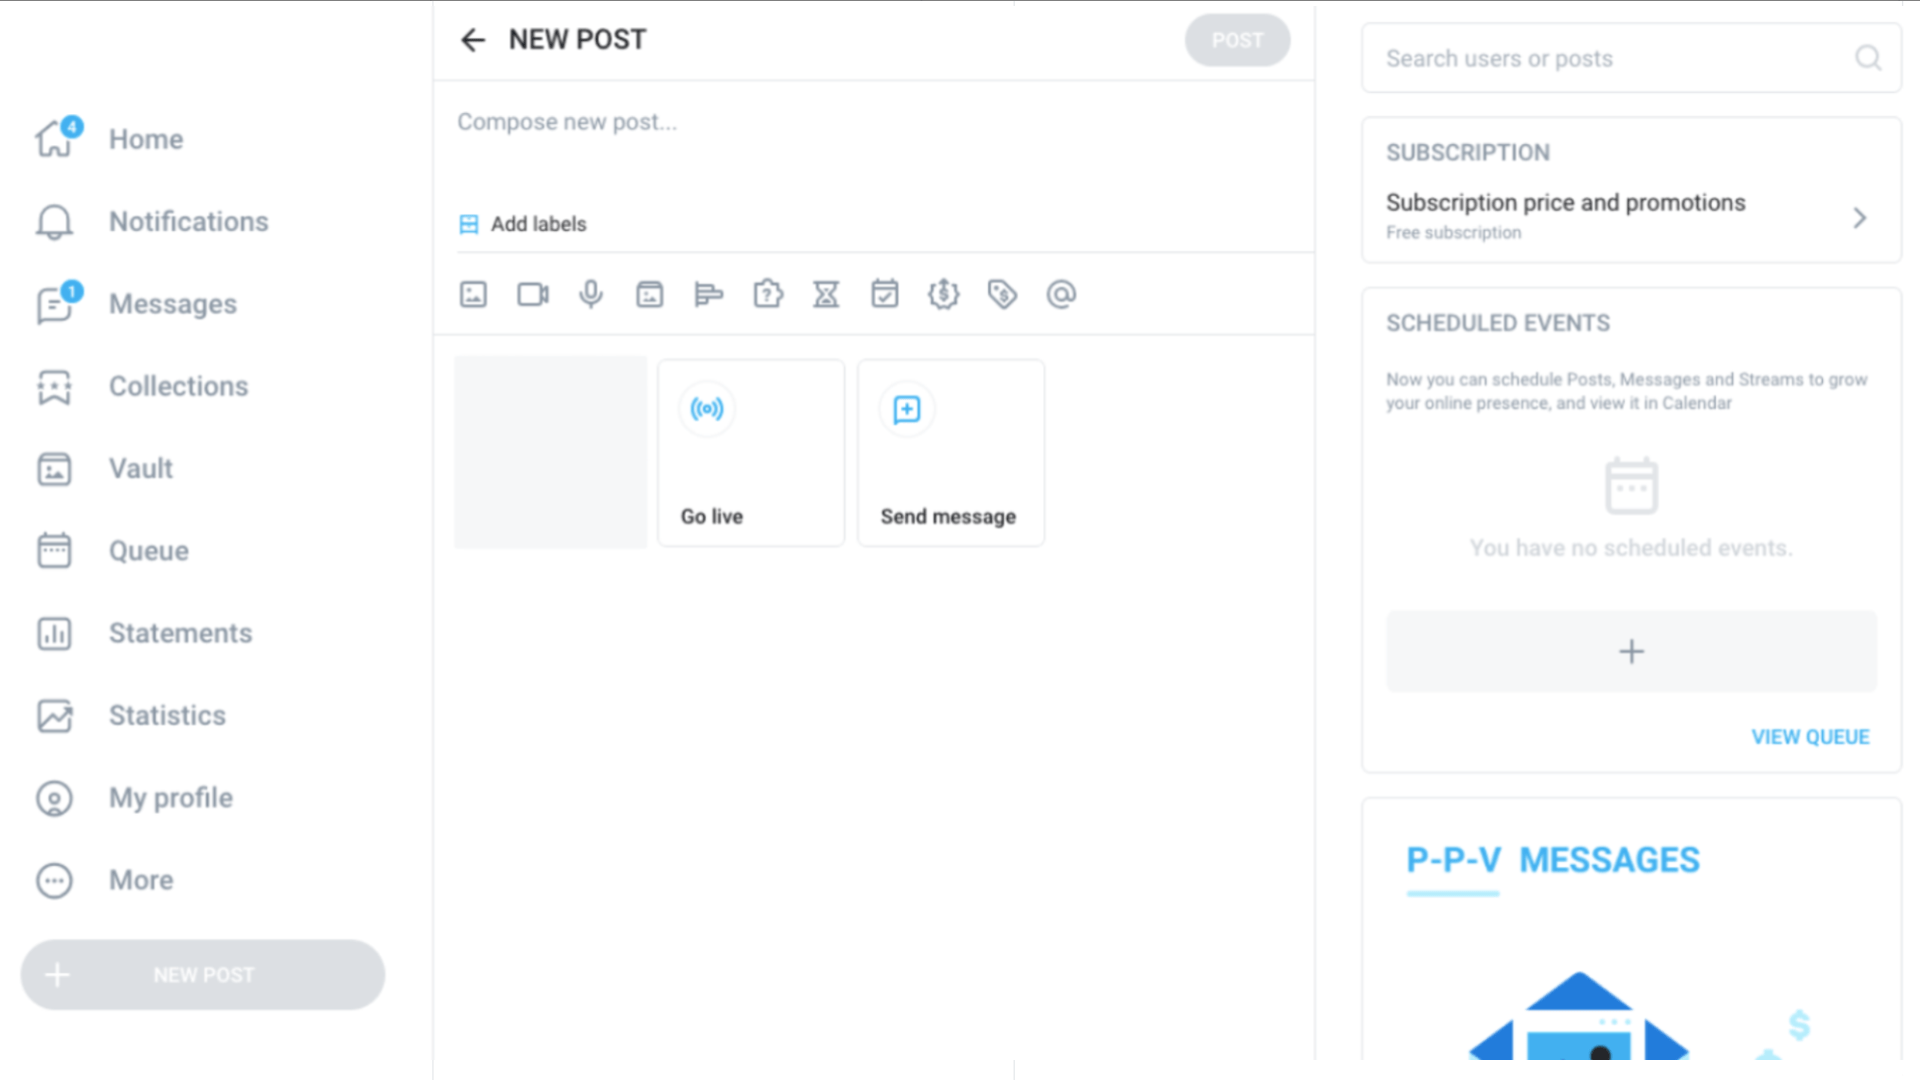
Task: Navigate to Statistics section
Action: pos(167,715)
